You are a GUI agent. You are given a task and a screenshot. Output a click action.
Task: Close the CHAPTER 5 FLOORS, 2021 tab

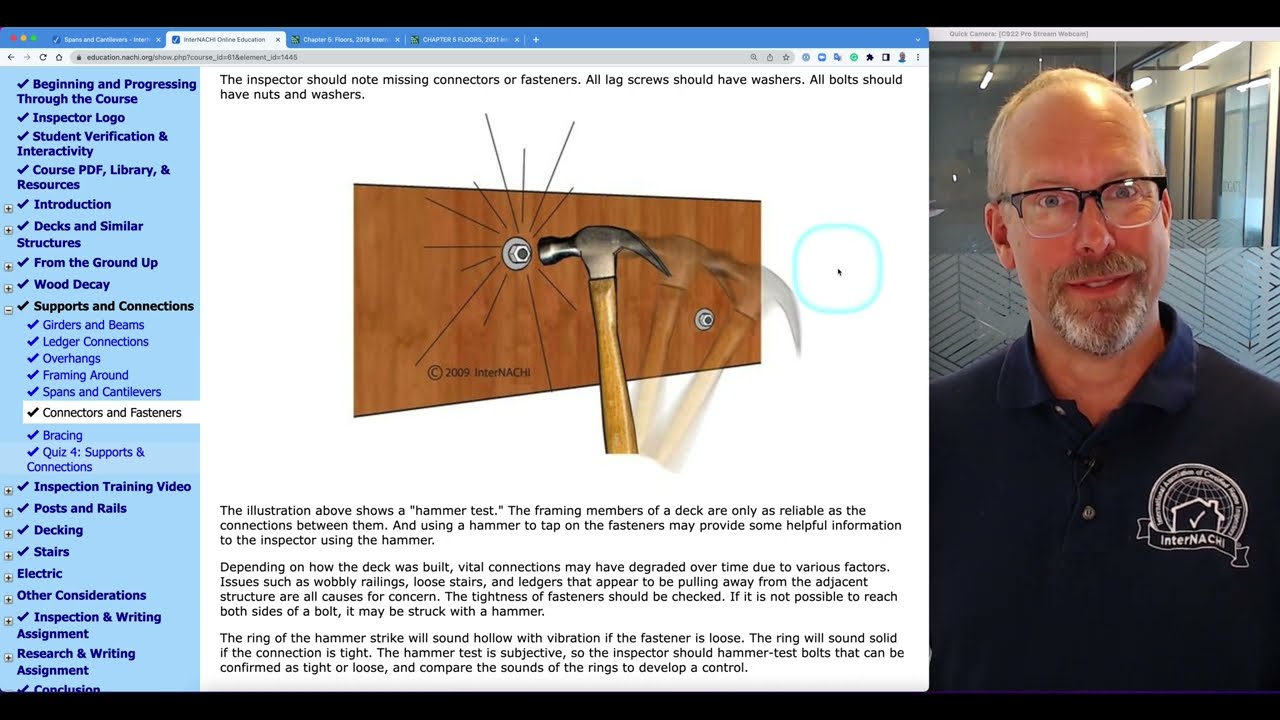(x=516, y=40)
